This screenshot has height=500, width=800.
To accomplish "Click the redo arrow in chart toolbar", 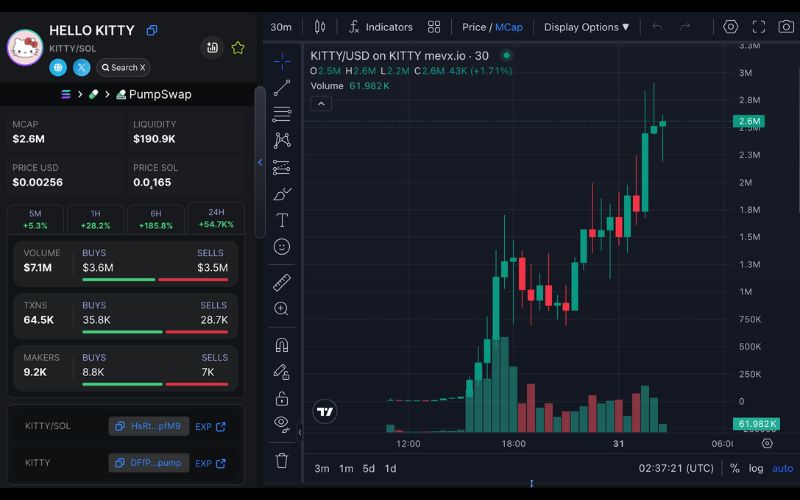I will [685, 27].
